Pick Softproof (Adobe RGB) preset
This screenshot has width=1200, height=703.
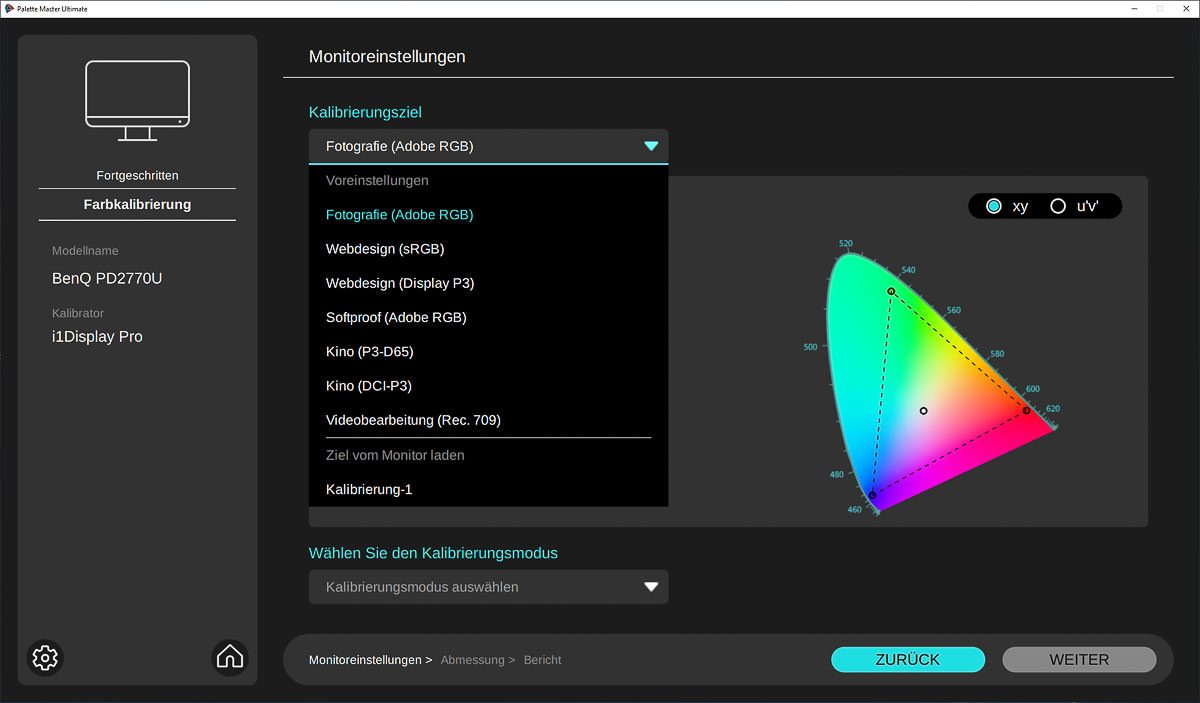[396, 317]
